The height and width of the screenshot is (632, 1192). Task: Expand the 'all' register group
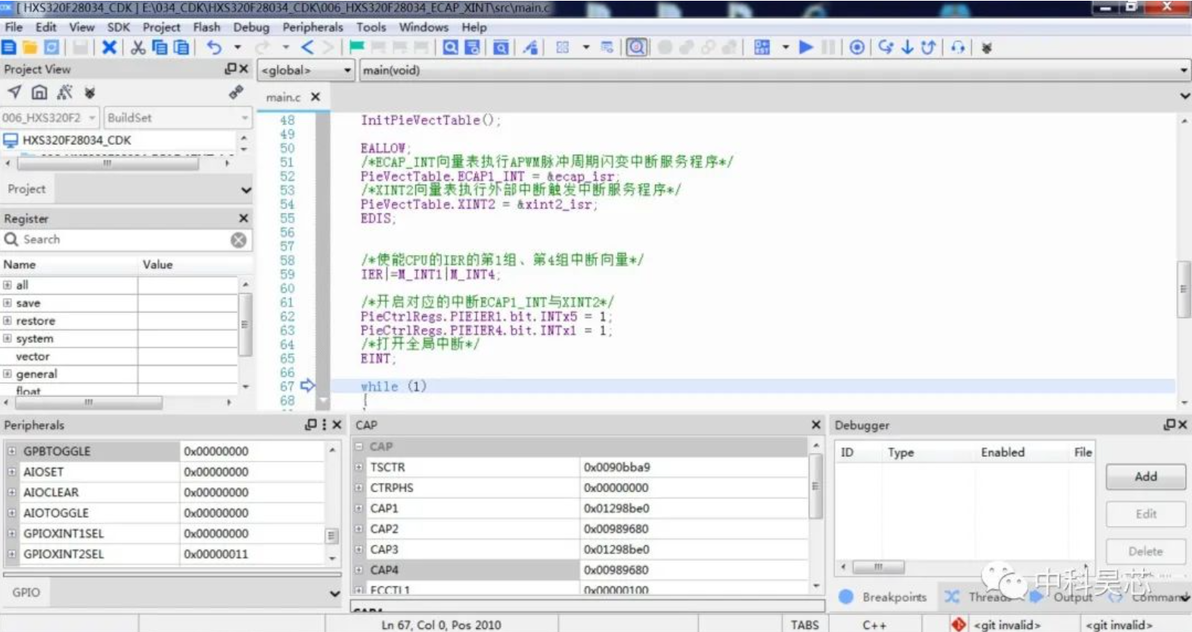tap(8, 284)
